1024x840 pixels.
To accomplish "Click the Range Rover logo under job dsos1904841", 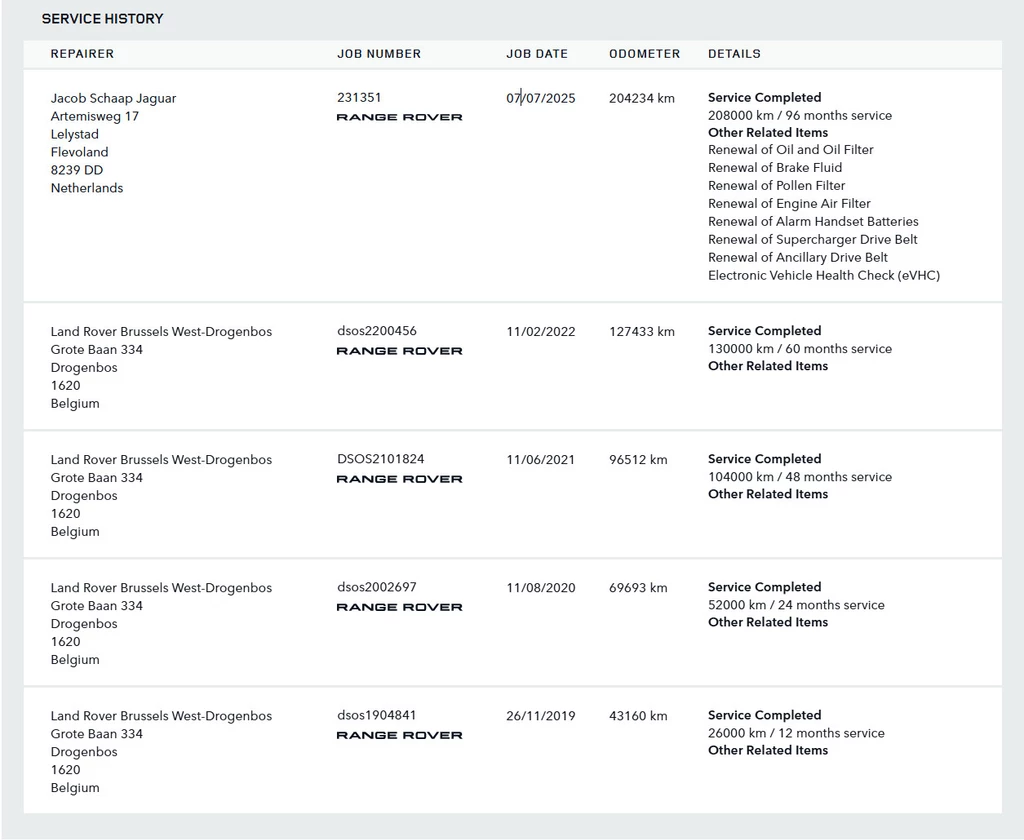I will 399,735.
